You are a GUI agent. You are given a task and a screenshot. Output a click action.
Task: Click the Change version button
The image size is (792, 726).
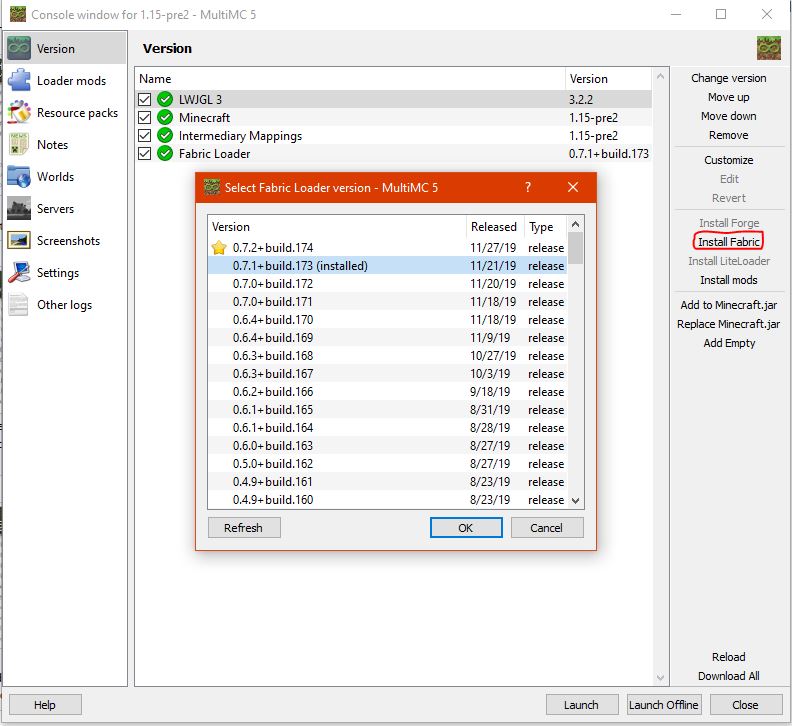point(728,78)
